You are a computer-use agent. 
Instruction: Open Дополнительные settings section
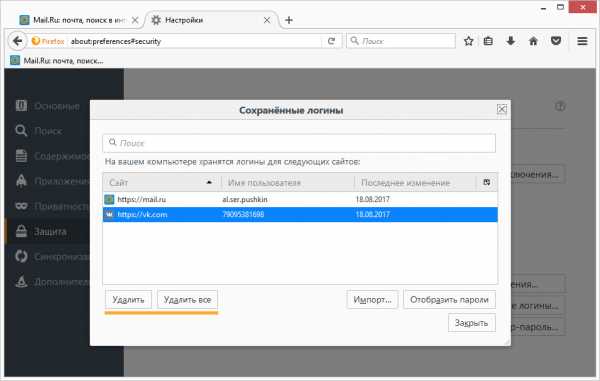pos(52,282)
